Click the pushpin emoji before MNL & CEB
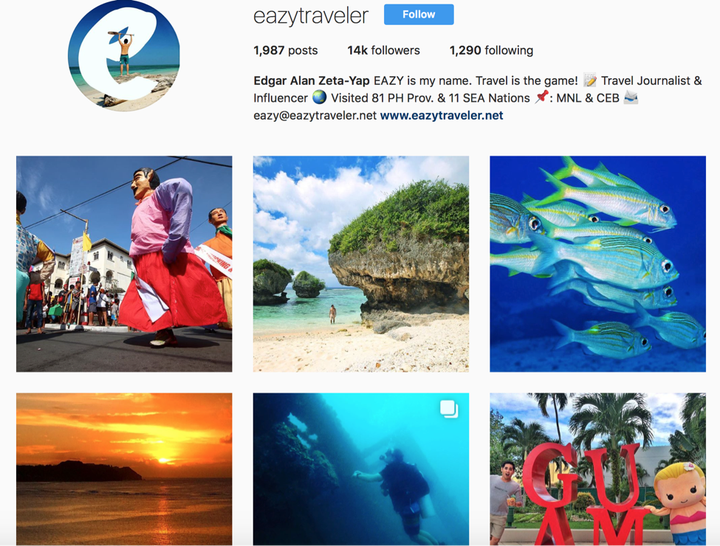This screenshot has width=720, height=546. (x=542, y=97)
